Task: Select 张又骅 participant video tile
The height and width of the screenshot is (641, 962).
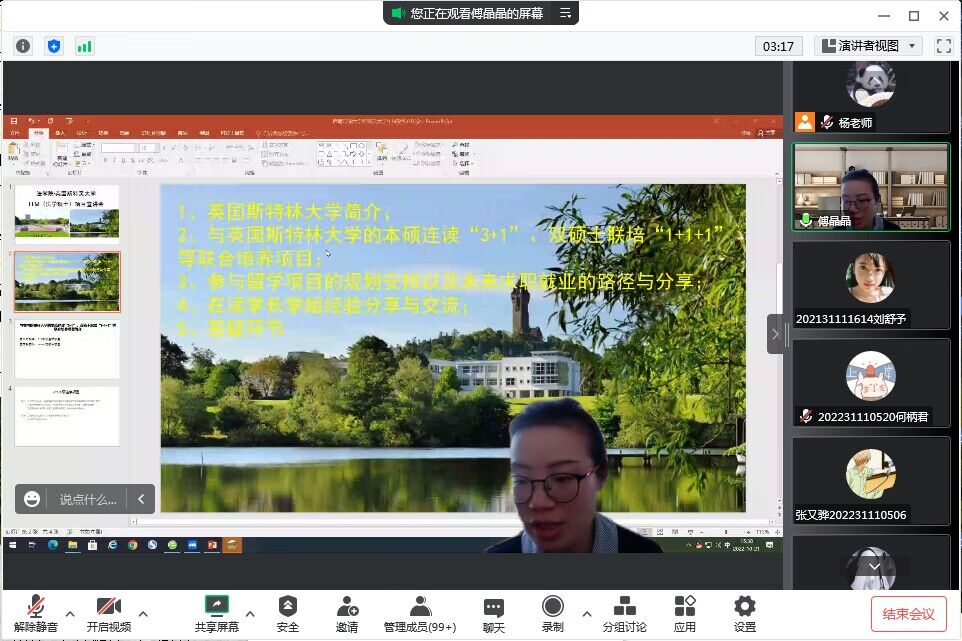Action: click(871, 481)
